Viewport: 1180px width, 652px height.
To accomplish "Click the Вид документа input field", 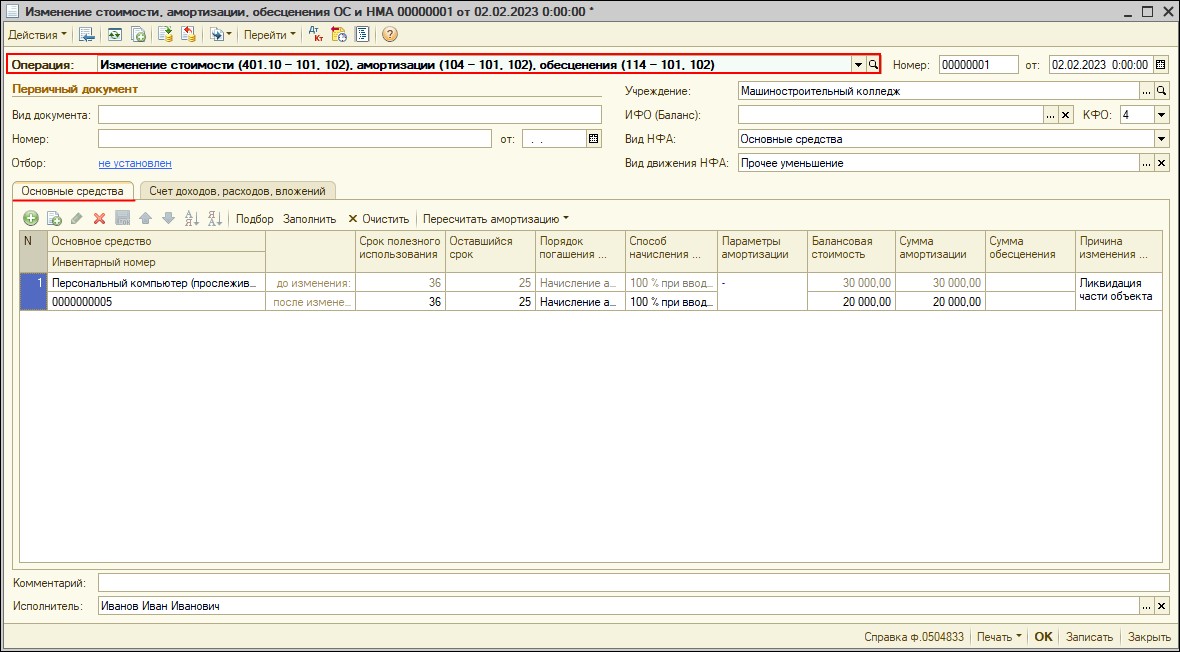I will 350,114.
